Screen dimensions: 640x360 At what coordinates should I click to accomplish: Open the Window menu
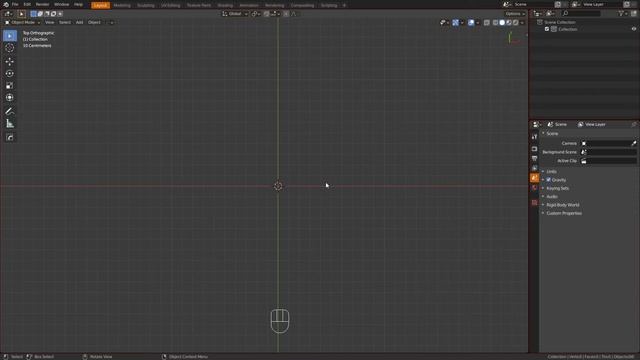point(62,4)
